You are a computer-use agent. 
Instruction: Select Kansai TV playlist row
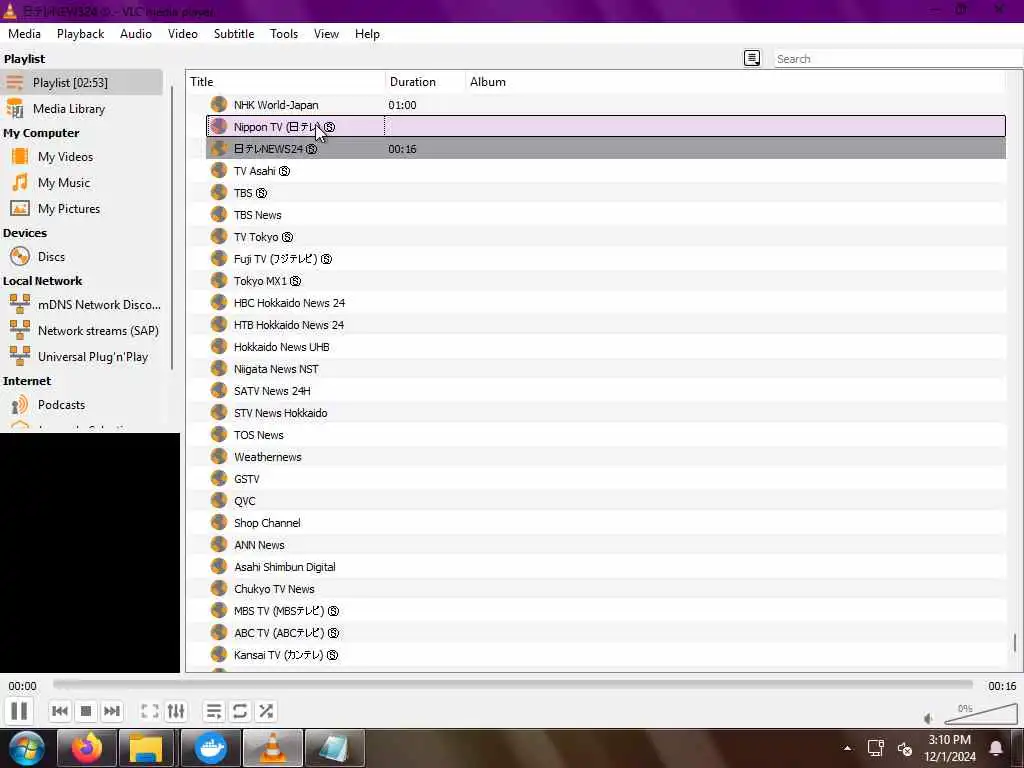(x=605, y=655)
